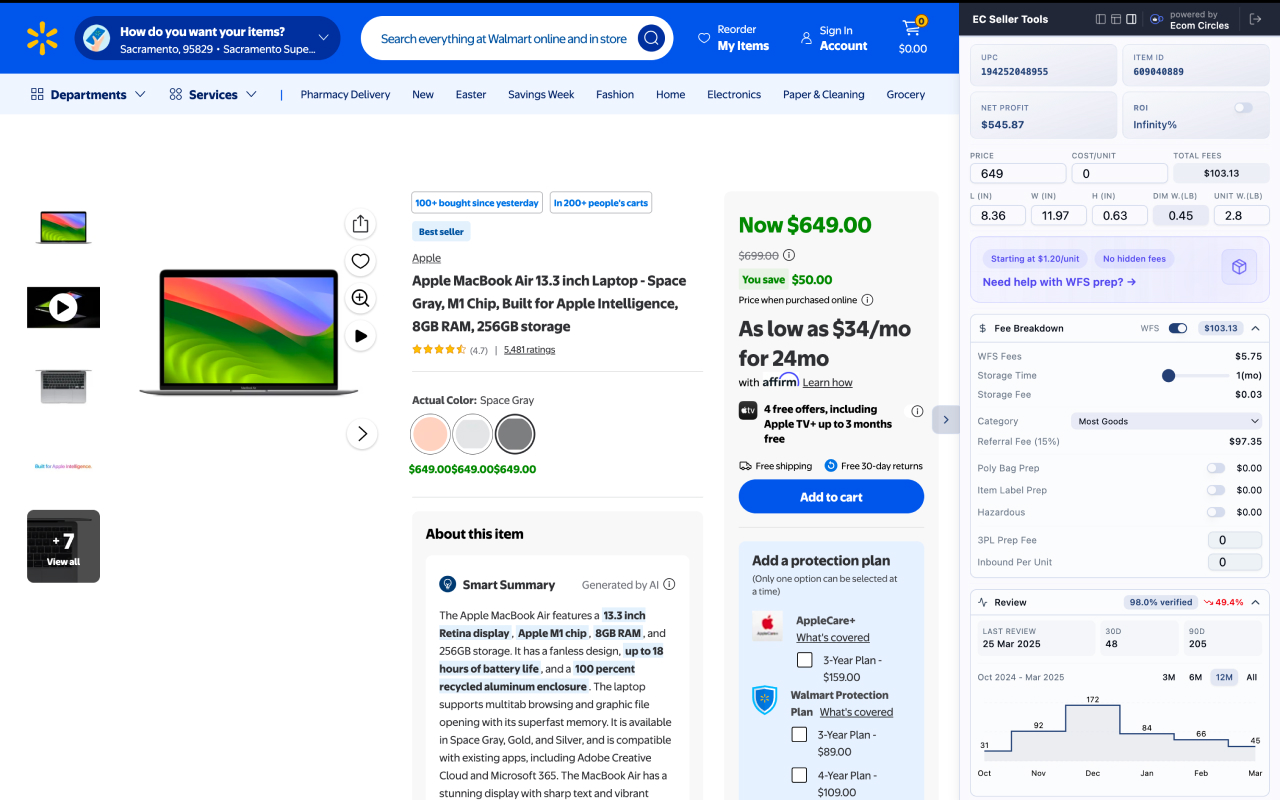Add the MacBook to favorites via heart icon
The image size is (1280, 800).
360,261
